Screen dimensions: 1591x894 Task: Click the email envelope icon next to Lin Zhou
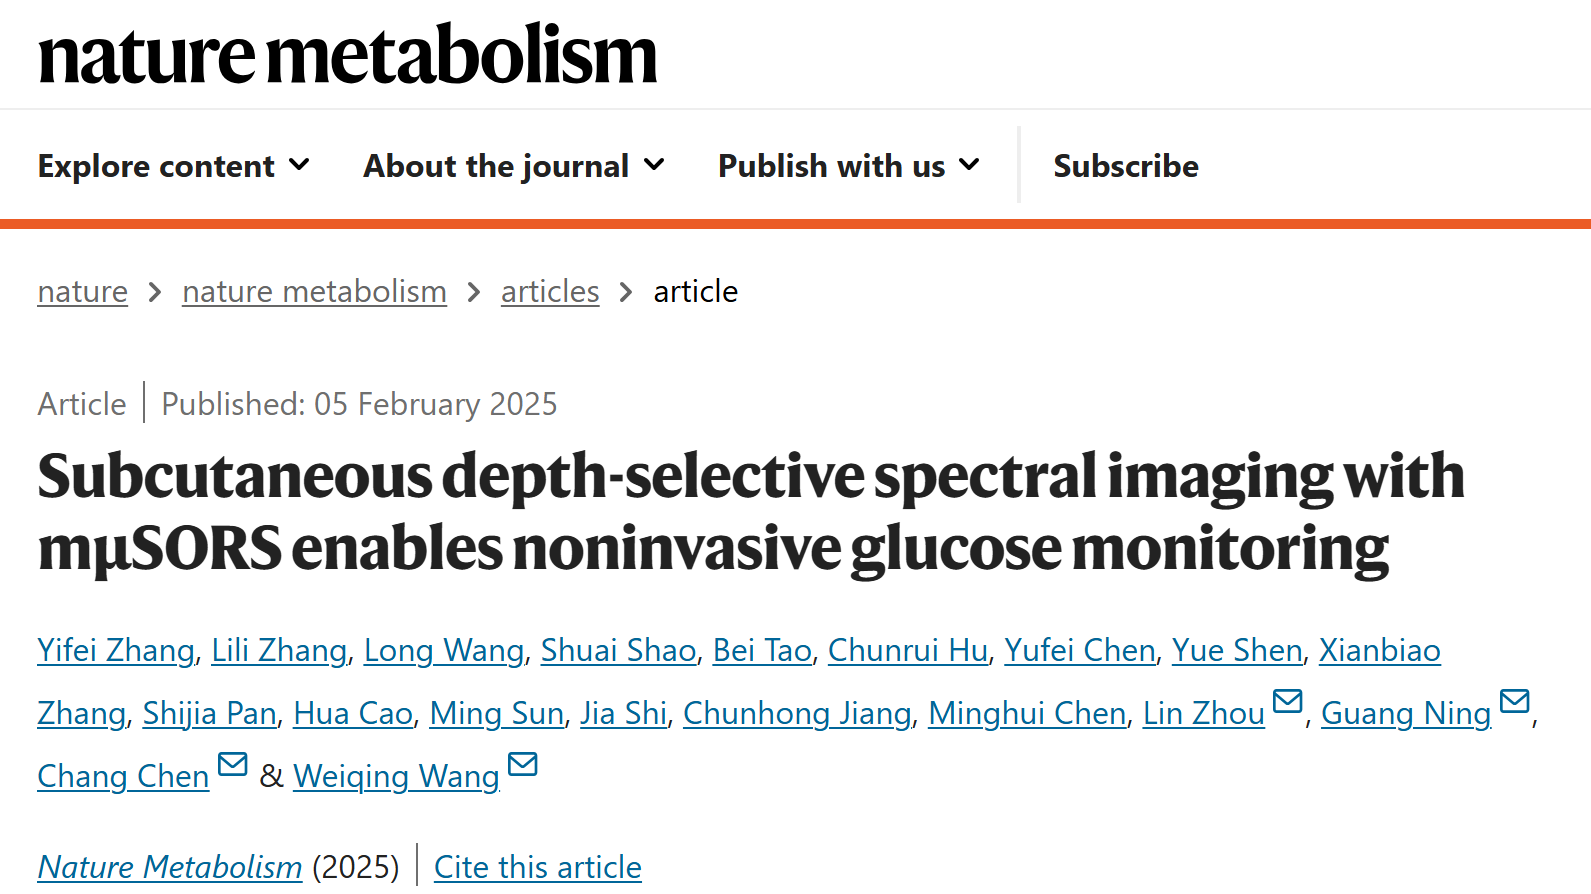(x=1287, y=702)
